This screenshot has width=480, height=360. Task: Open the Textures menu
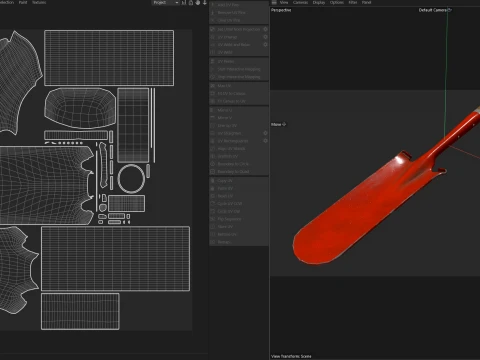click(x=39, y=2)
